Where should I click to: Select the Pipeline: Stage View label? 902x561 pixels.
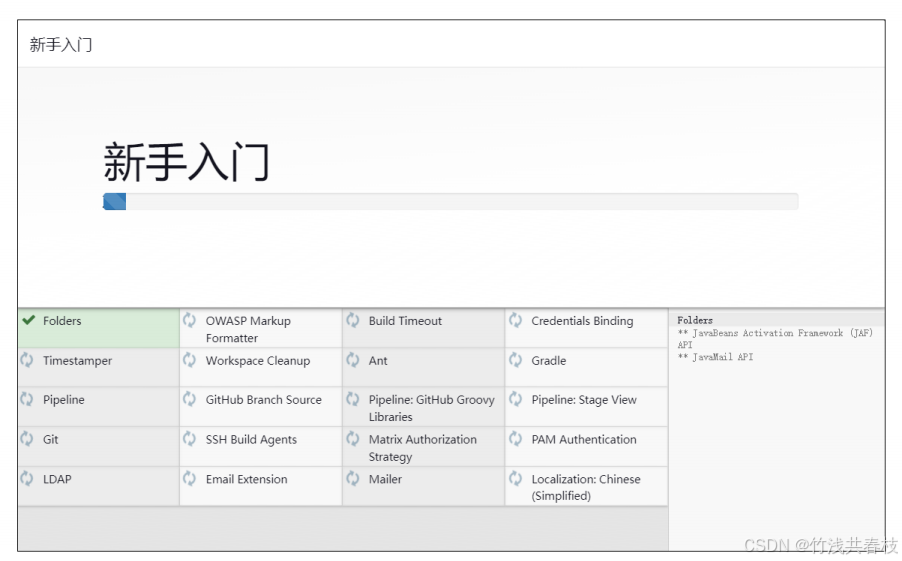584,400
